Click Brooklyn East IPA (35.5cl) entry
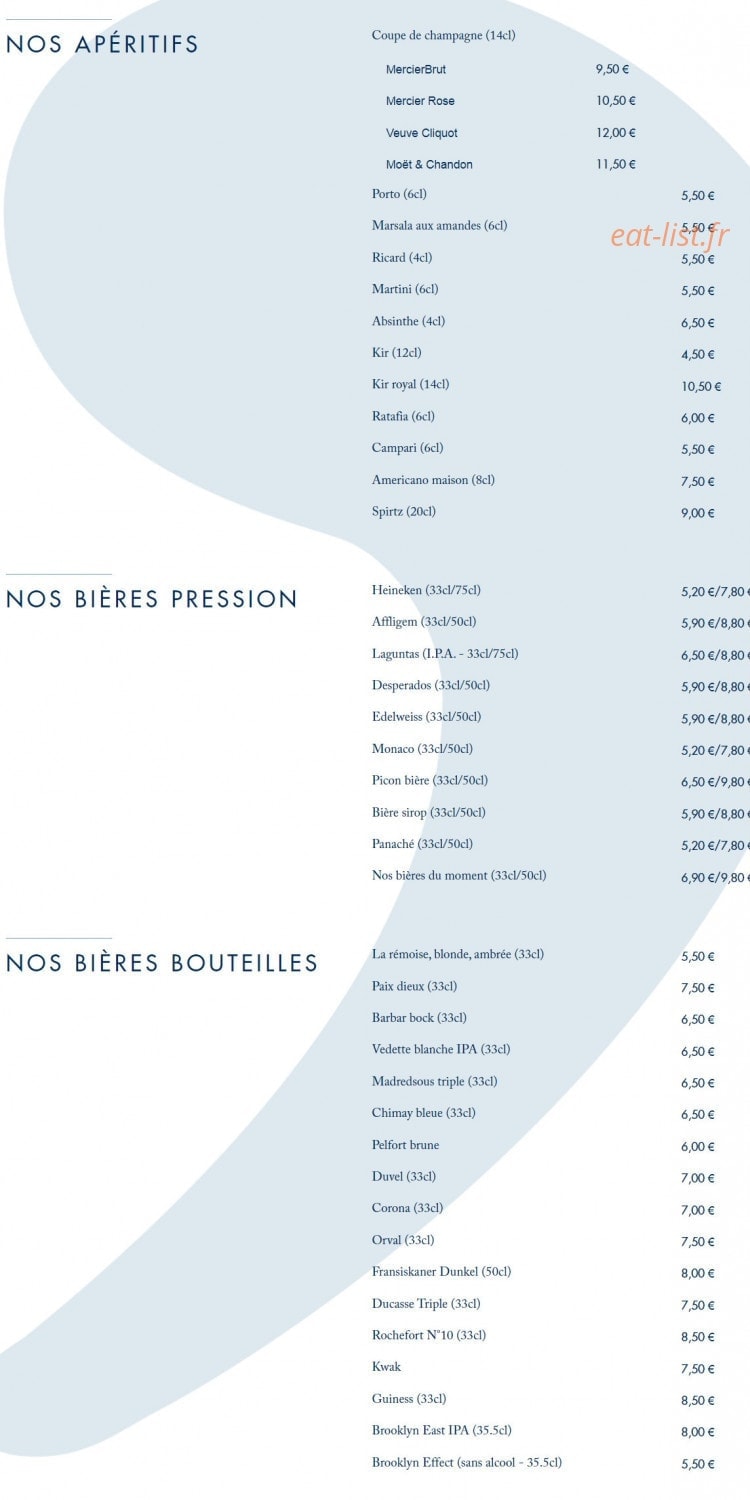 [442, 1431]
